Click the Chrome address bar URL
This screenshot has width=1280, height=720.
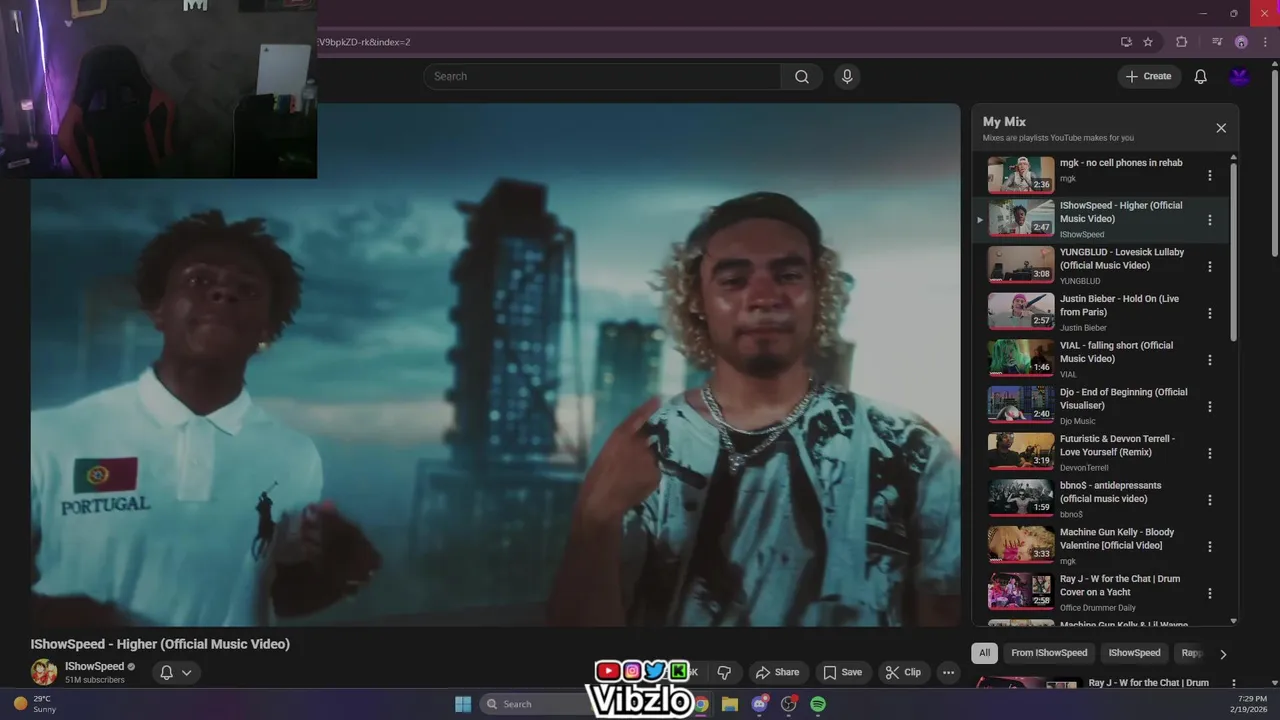coord(365,42)
